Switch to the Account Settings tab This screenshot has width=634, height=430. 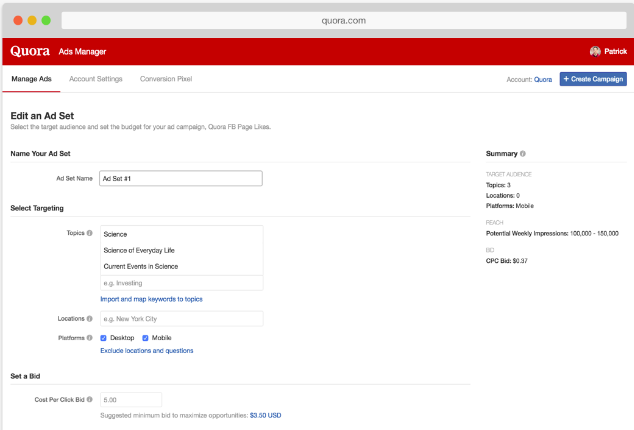[x=95, y=79]
